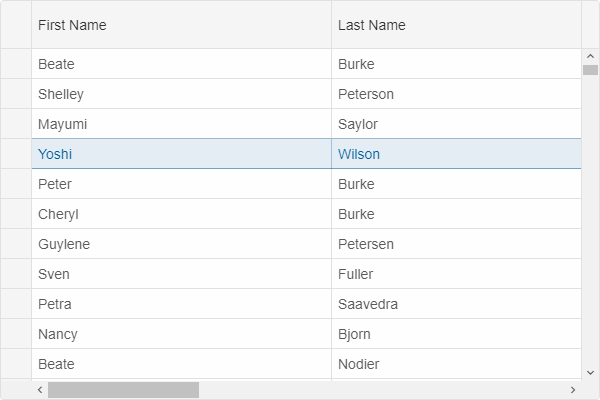
Task: Select the Saavedra cell
Action: coord(457,304)
